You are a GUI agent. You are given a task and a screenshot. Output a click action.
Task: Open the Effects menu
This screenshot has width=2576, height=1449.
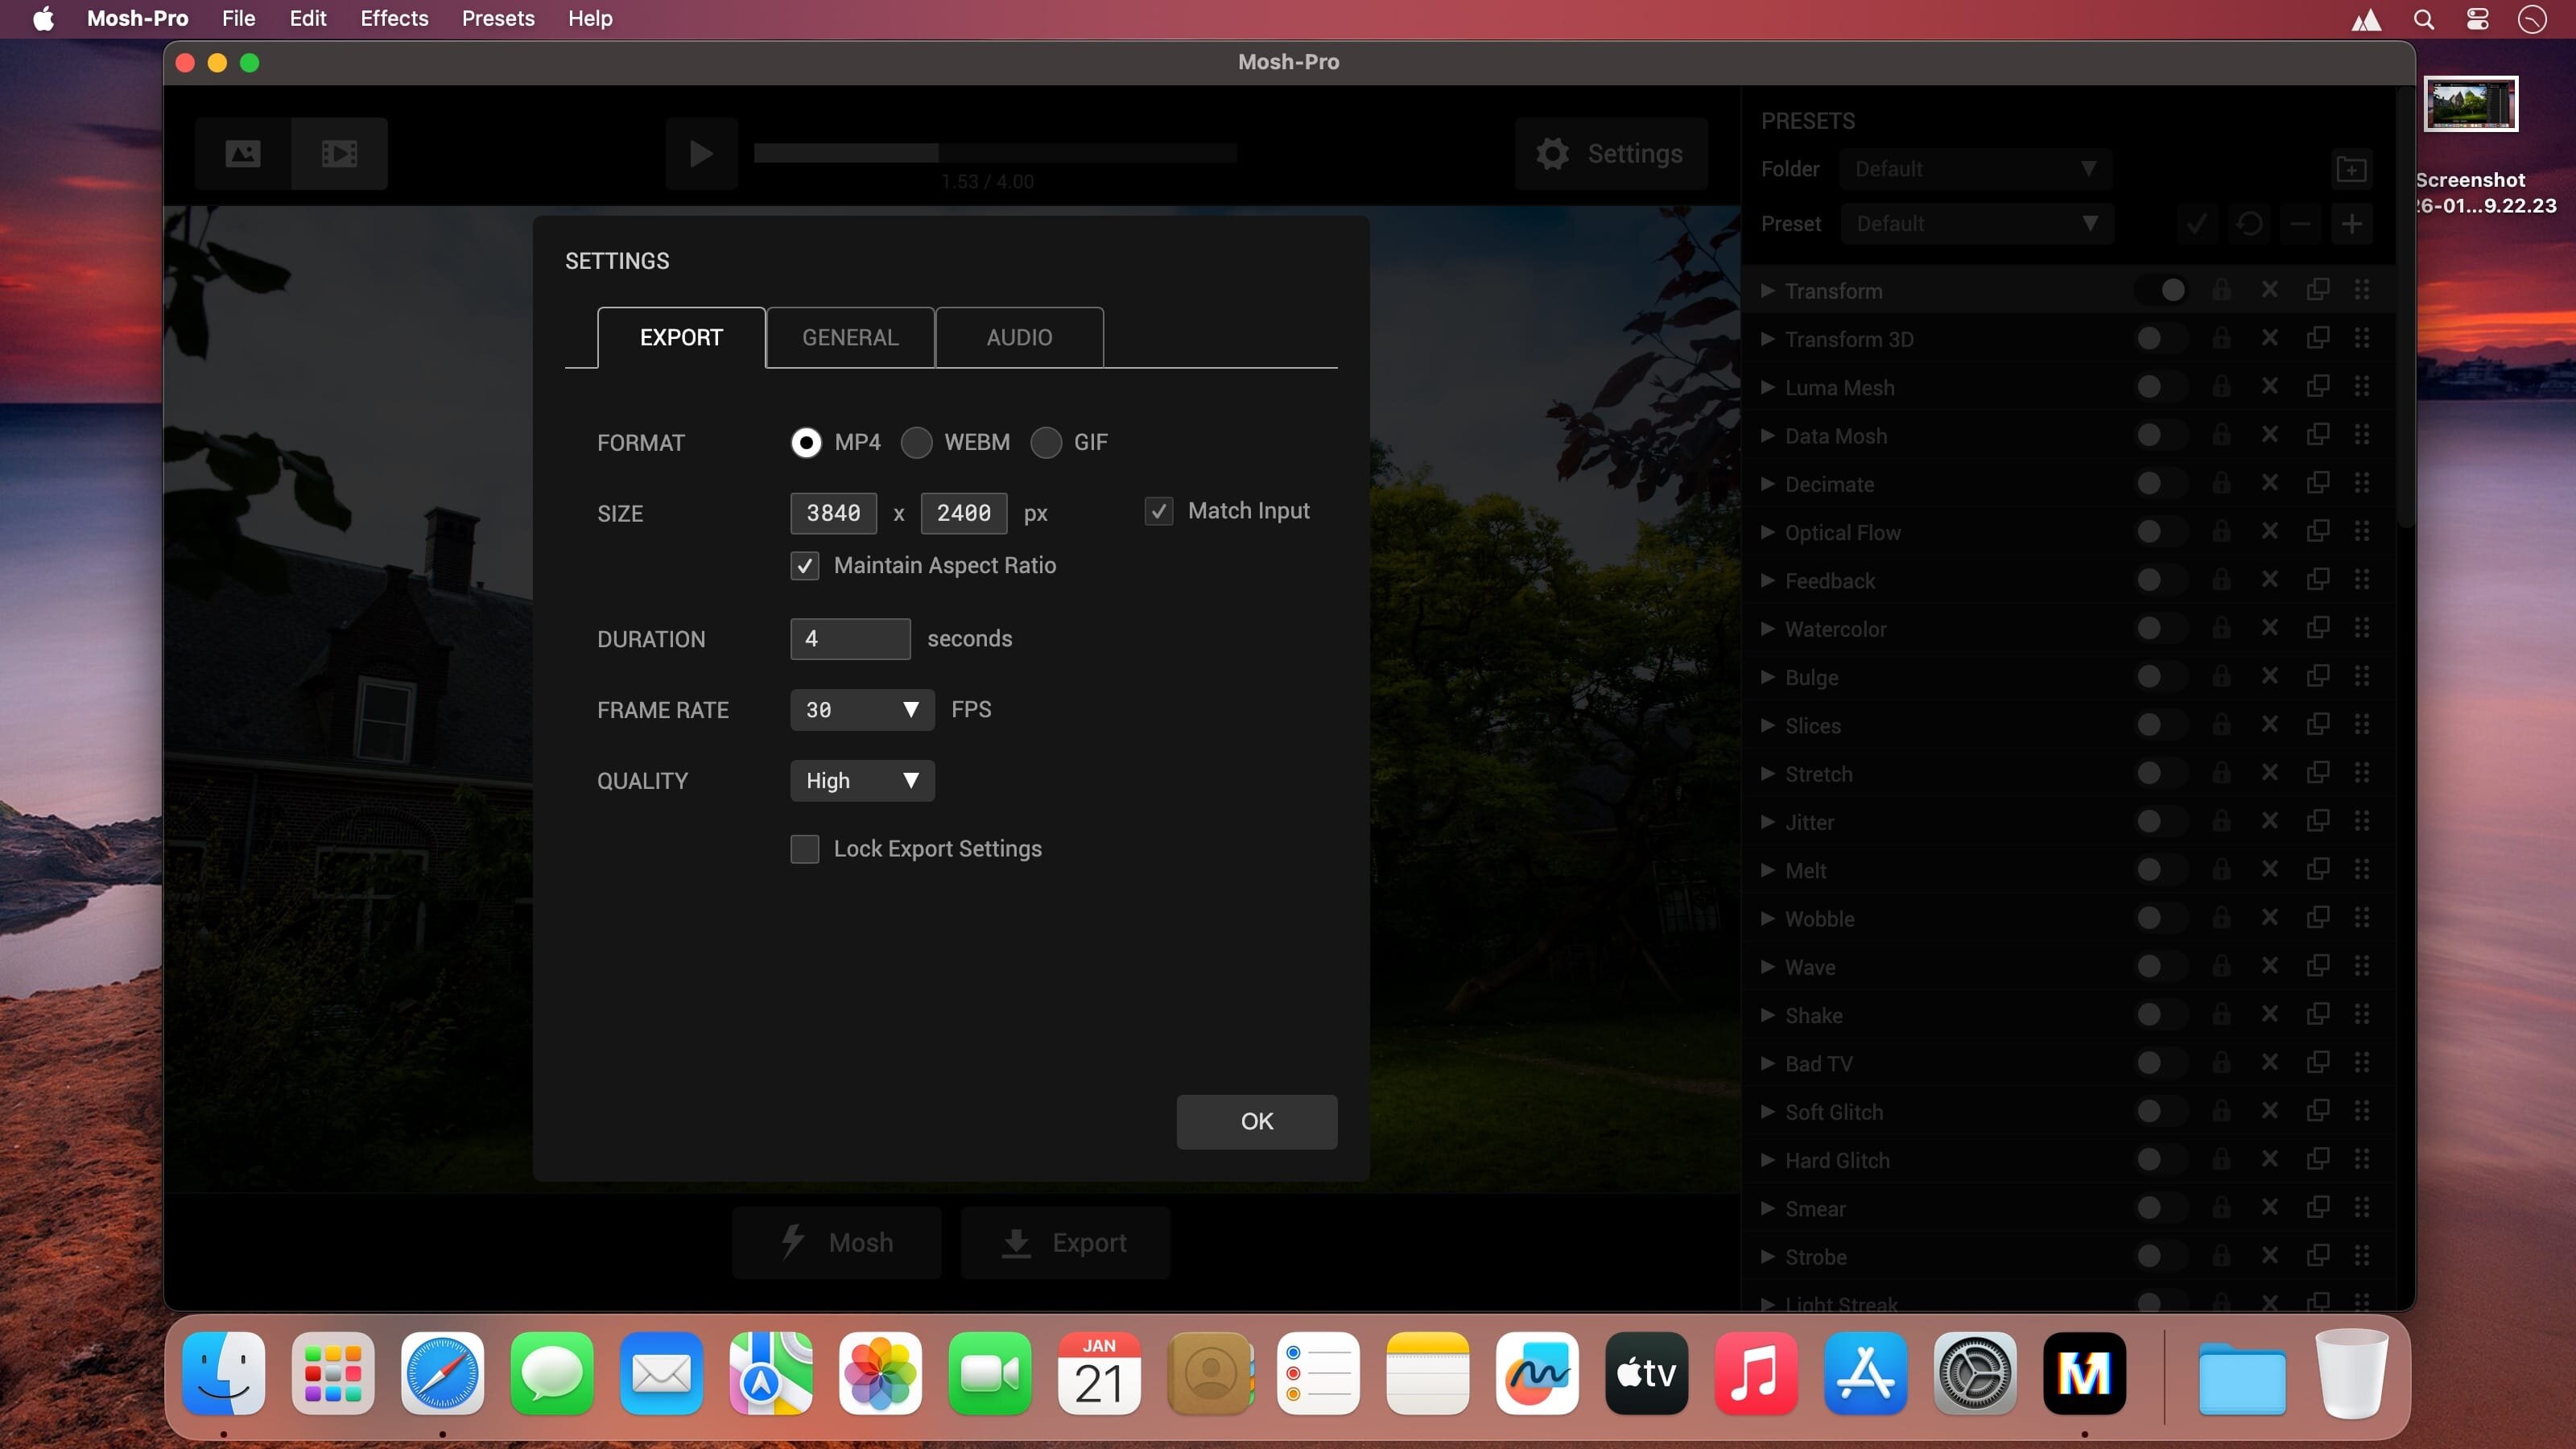[394, 18]
